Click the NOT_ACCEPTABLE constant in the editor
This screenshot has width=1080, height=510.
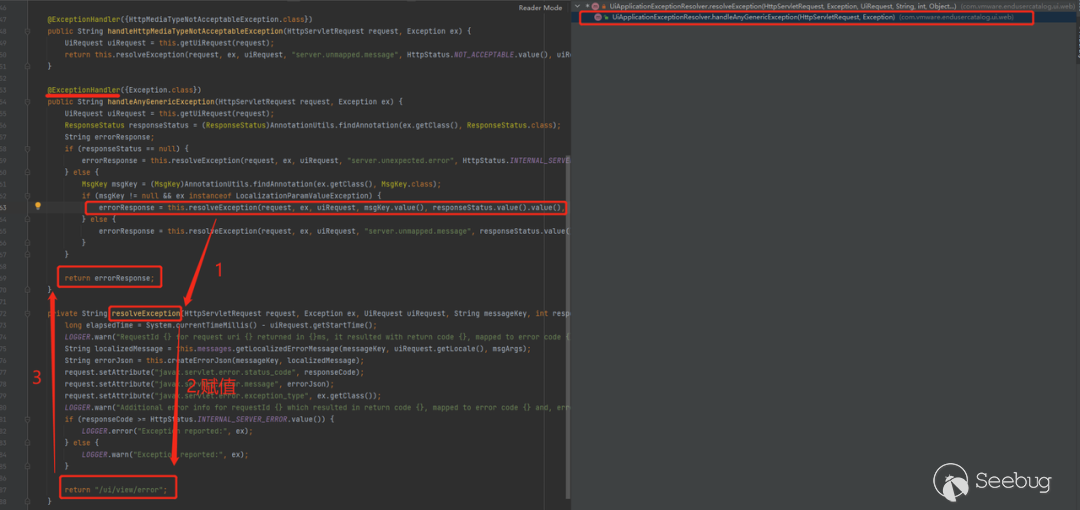point(484,54)
